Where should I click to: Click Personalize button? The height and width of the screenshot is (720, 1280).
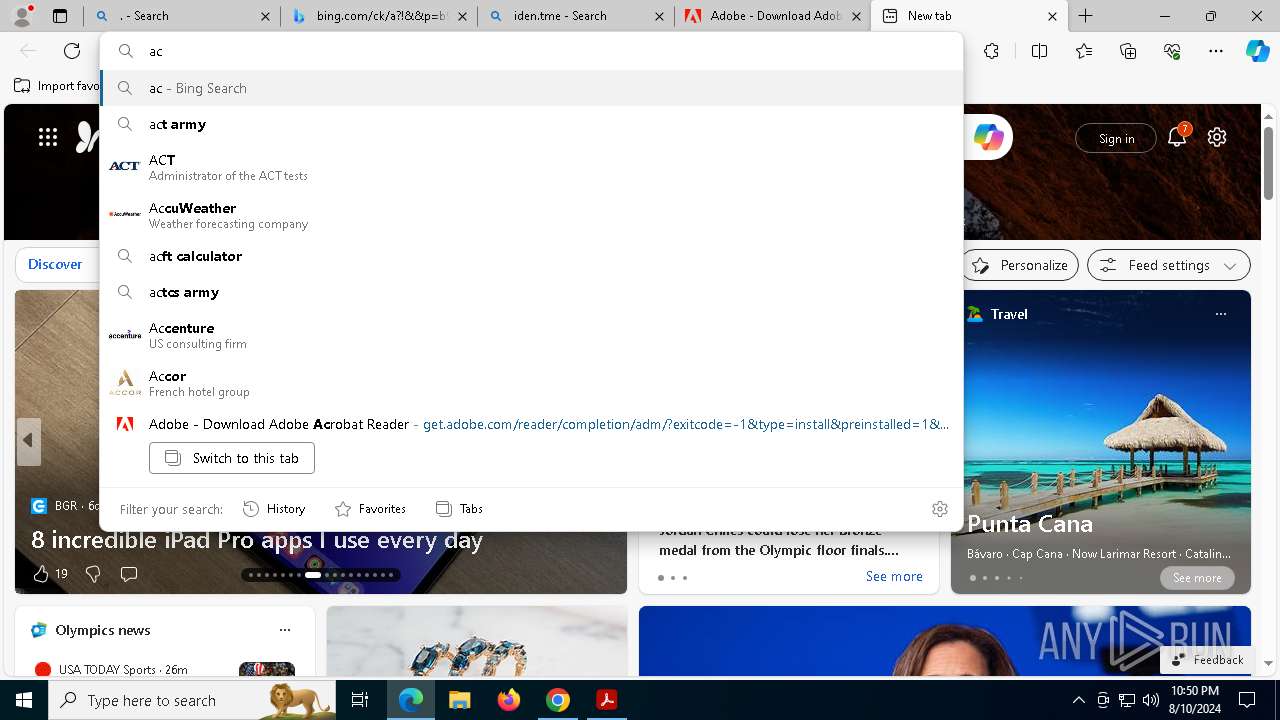(1020, 265)
